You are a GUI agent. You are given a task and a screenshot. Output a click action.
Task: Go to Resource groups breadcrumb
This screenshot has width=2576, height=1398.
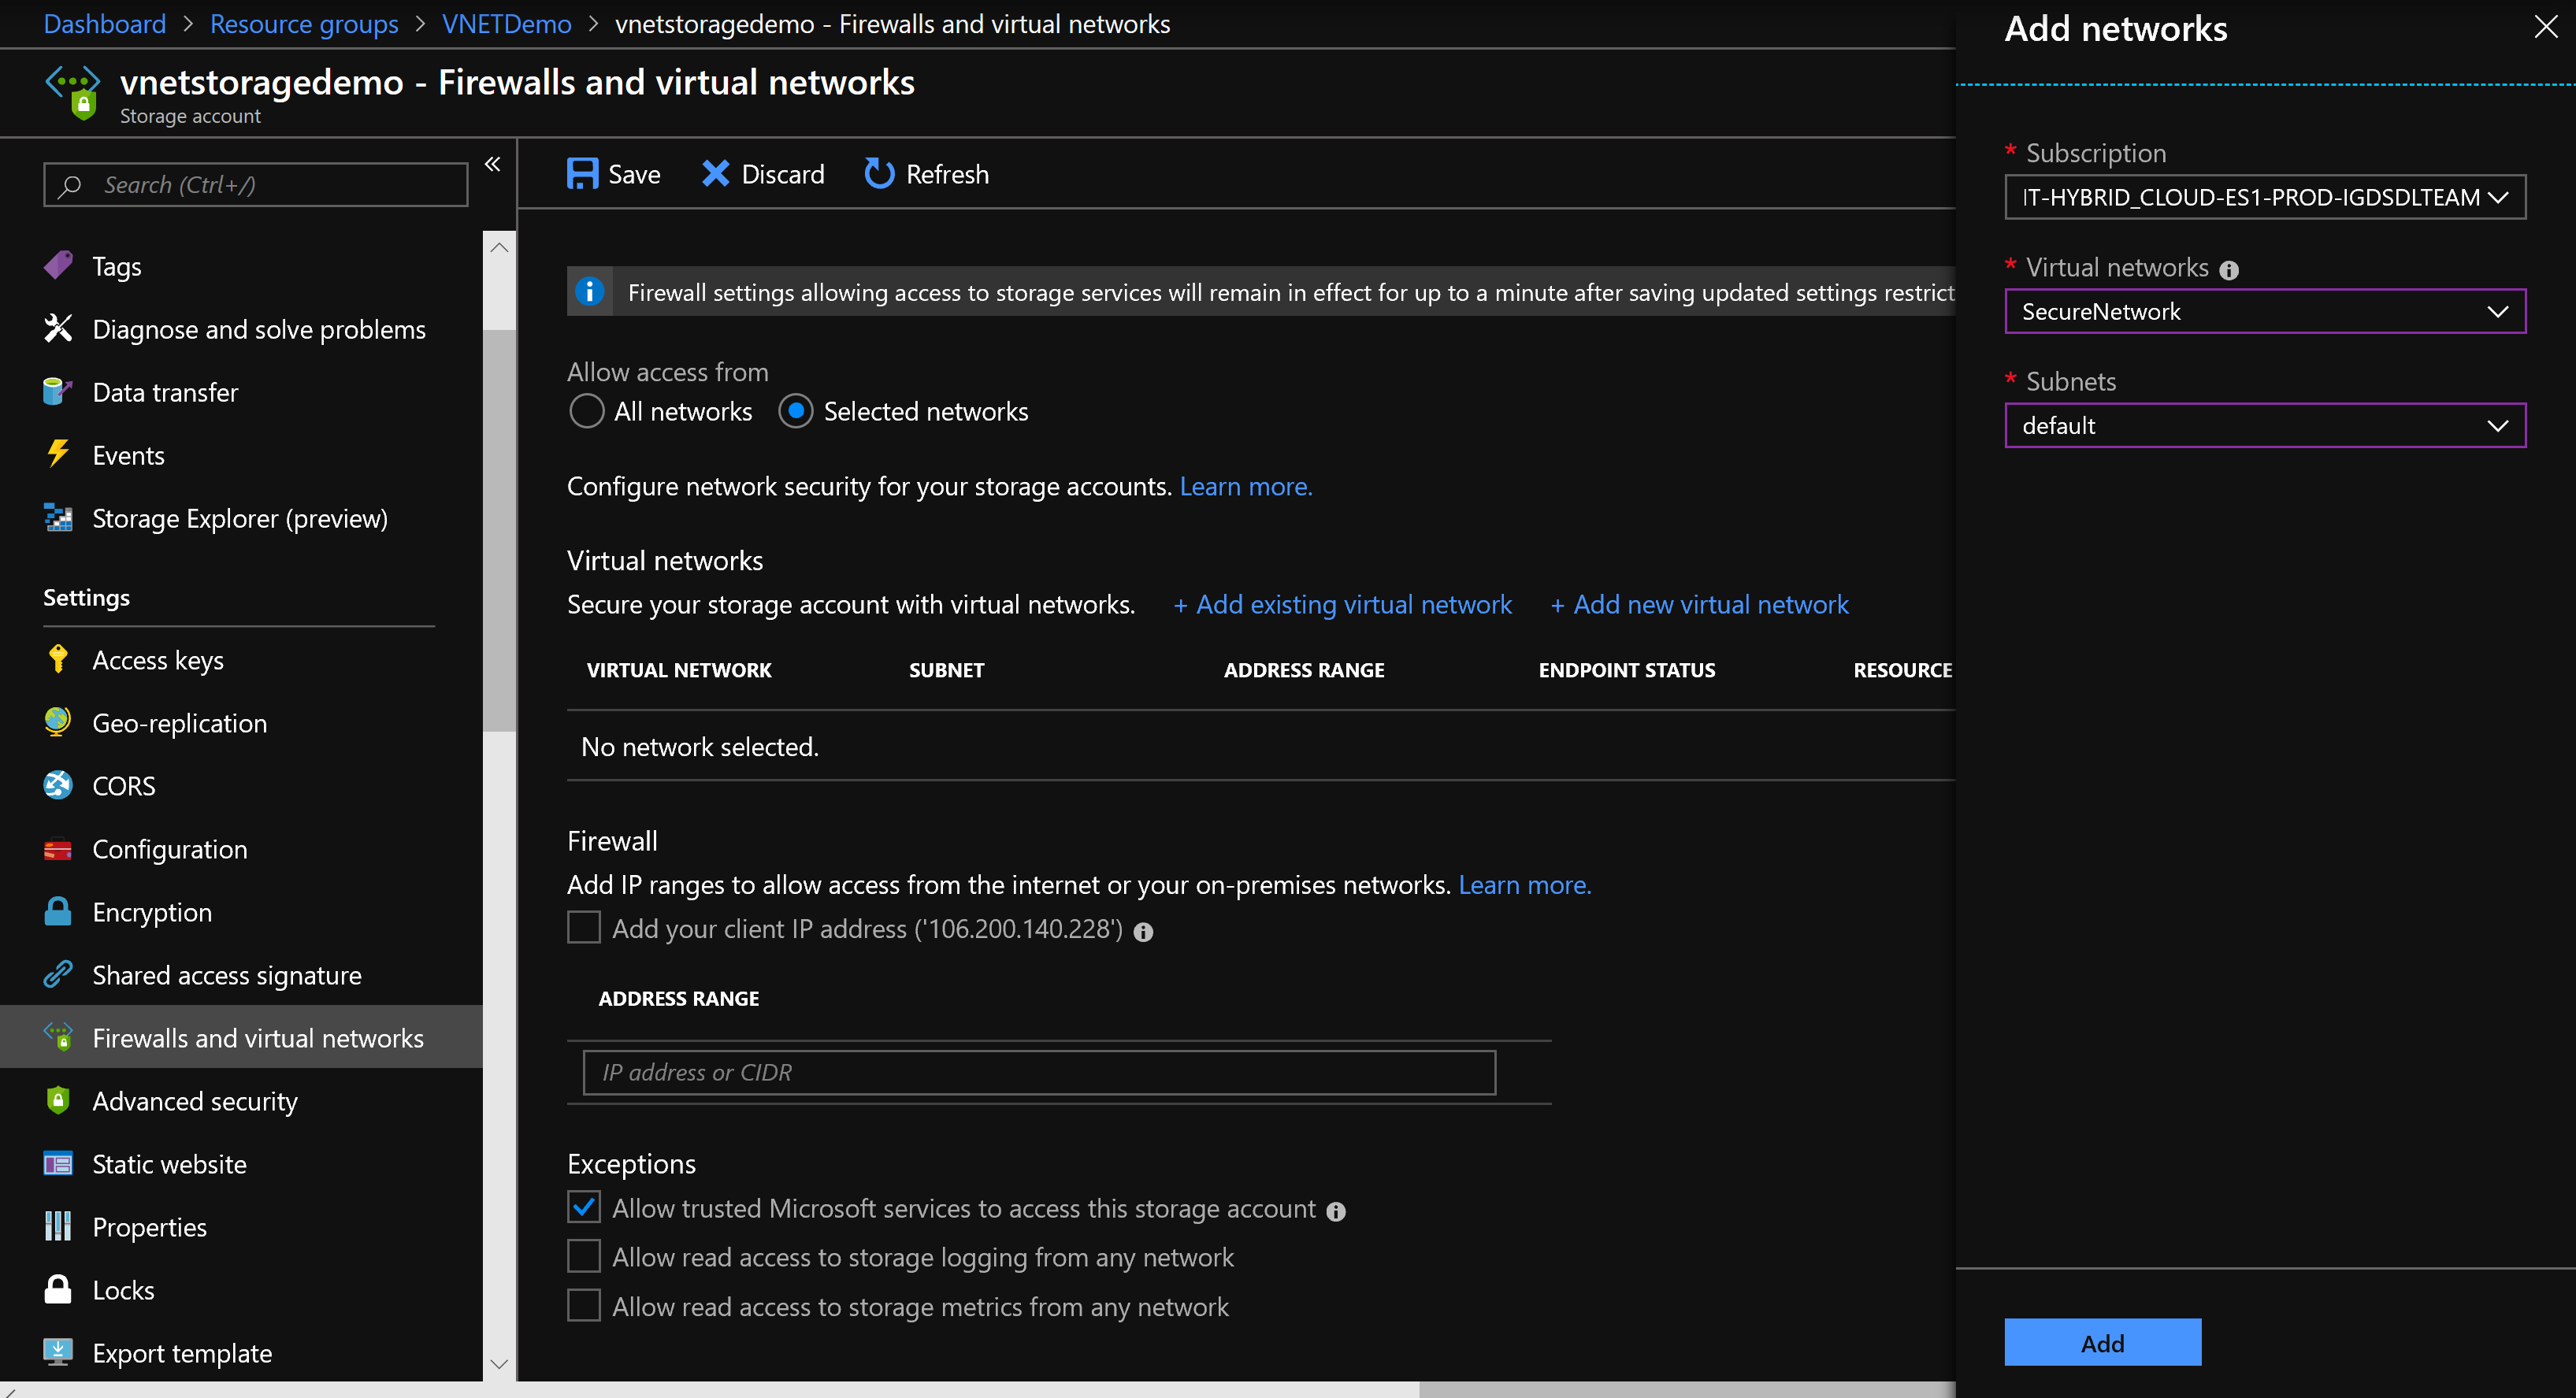click(304, 24)
